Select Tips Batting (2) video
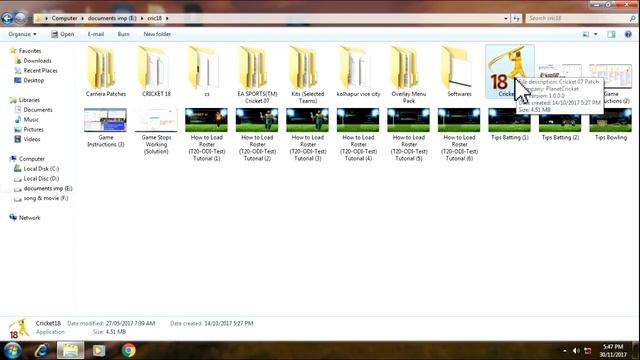The image size is (640, 360). pos(560,124)
